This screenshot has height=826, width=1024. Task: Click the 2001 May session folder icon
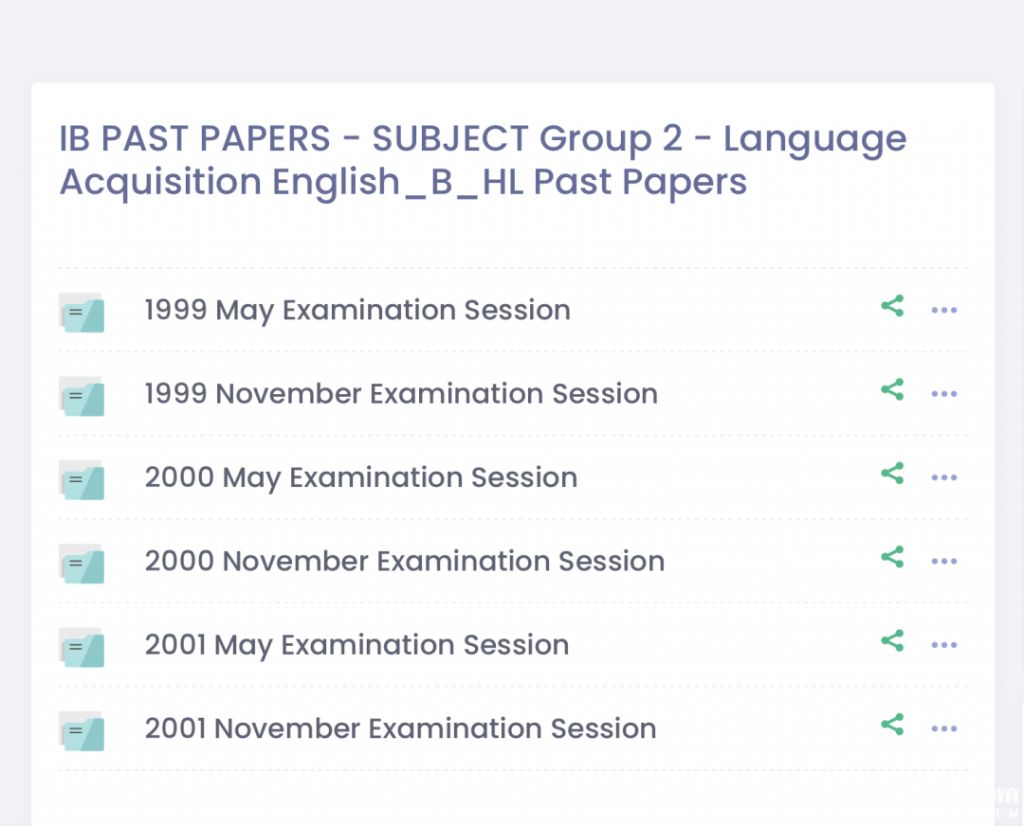(81, 648)
